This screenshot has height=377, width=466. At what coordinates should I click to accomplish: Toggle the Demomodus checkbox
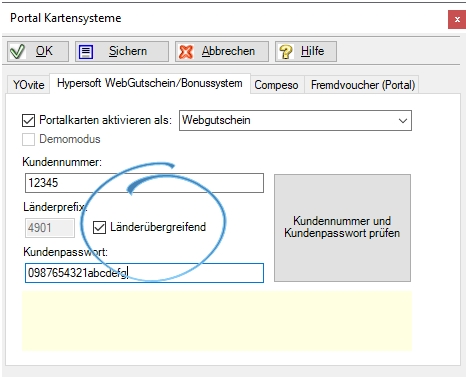point(28,139)
